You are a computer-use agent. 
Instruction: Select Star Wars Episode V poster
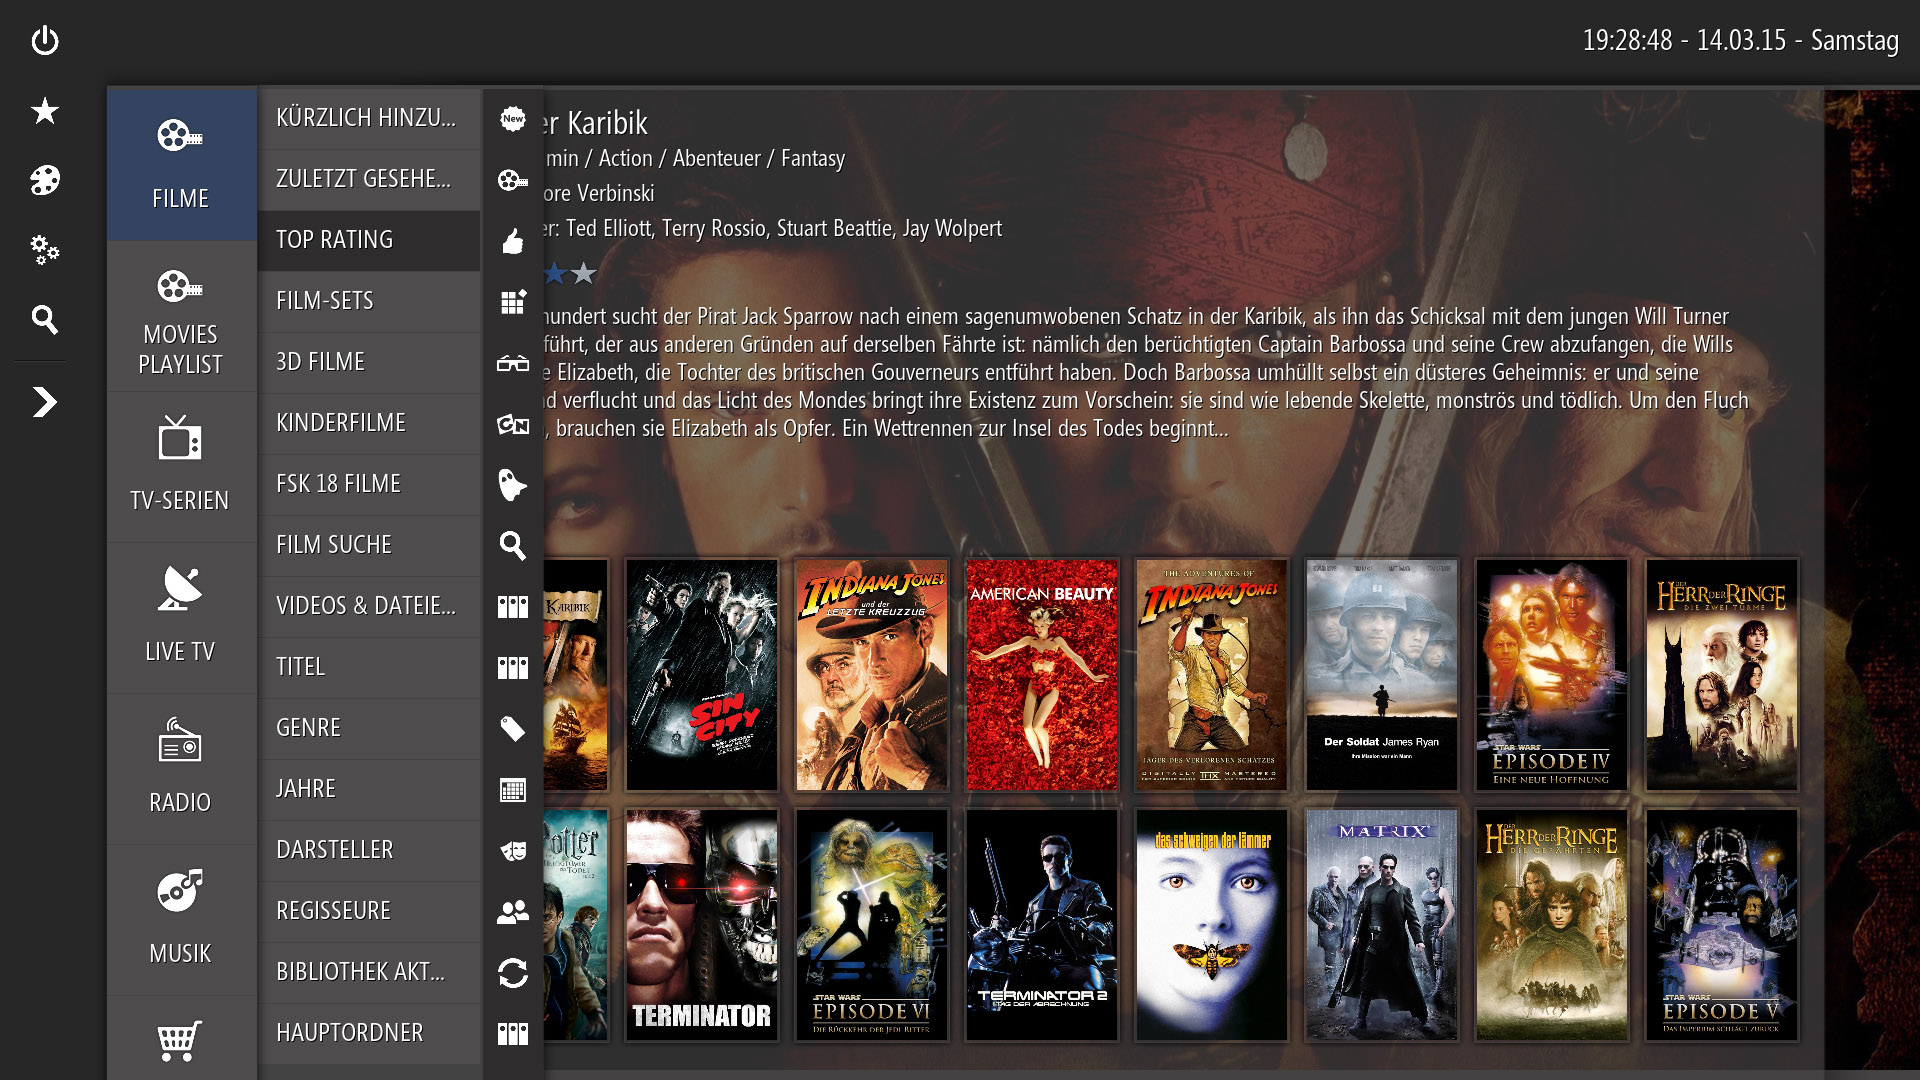[1722, 925]
